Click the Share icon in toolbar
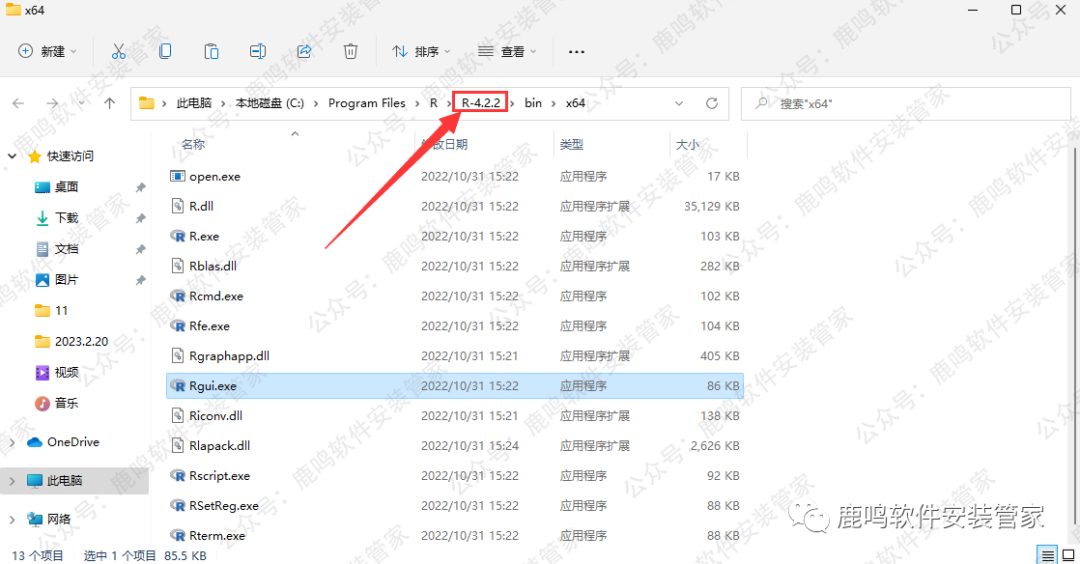1080x564 pixels. [304, 51]
